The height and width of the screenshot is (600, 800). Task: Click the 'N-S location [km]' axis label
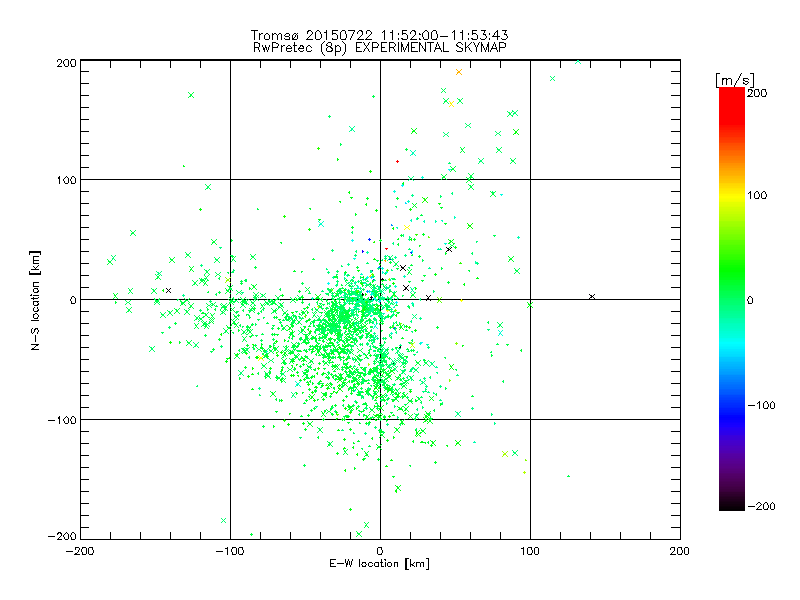35,300
